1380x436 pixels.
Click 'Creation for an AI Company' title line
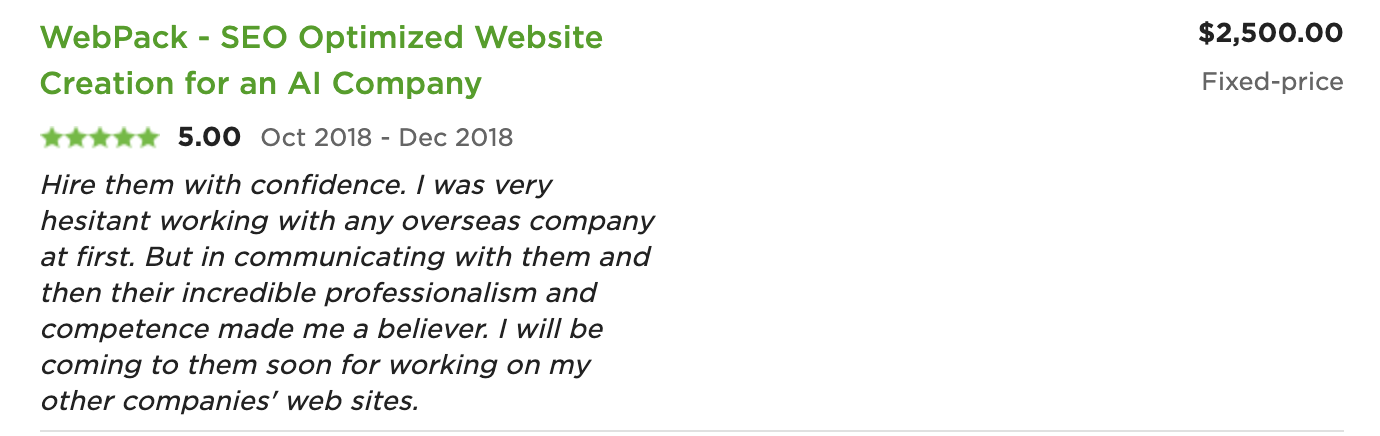[261, 83]
